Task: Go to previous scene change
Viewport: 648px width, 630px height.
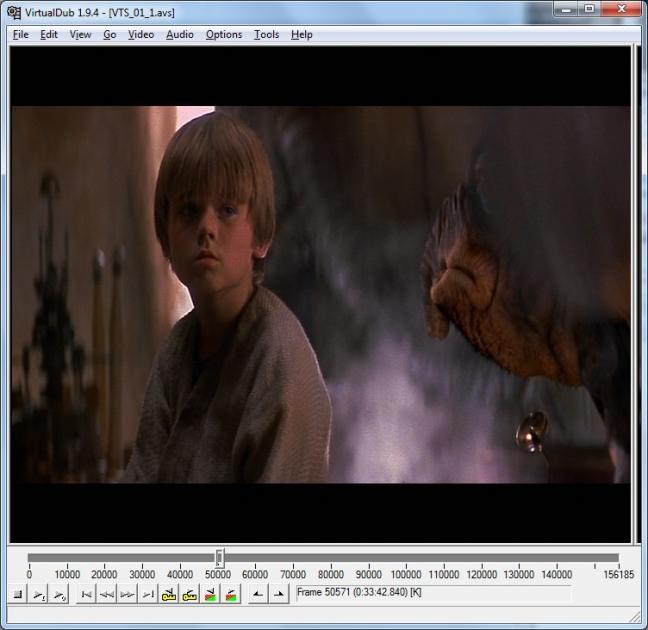Action: click(210, 594)
